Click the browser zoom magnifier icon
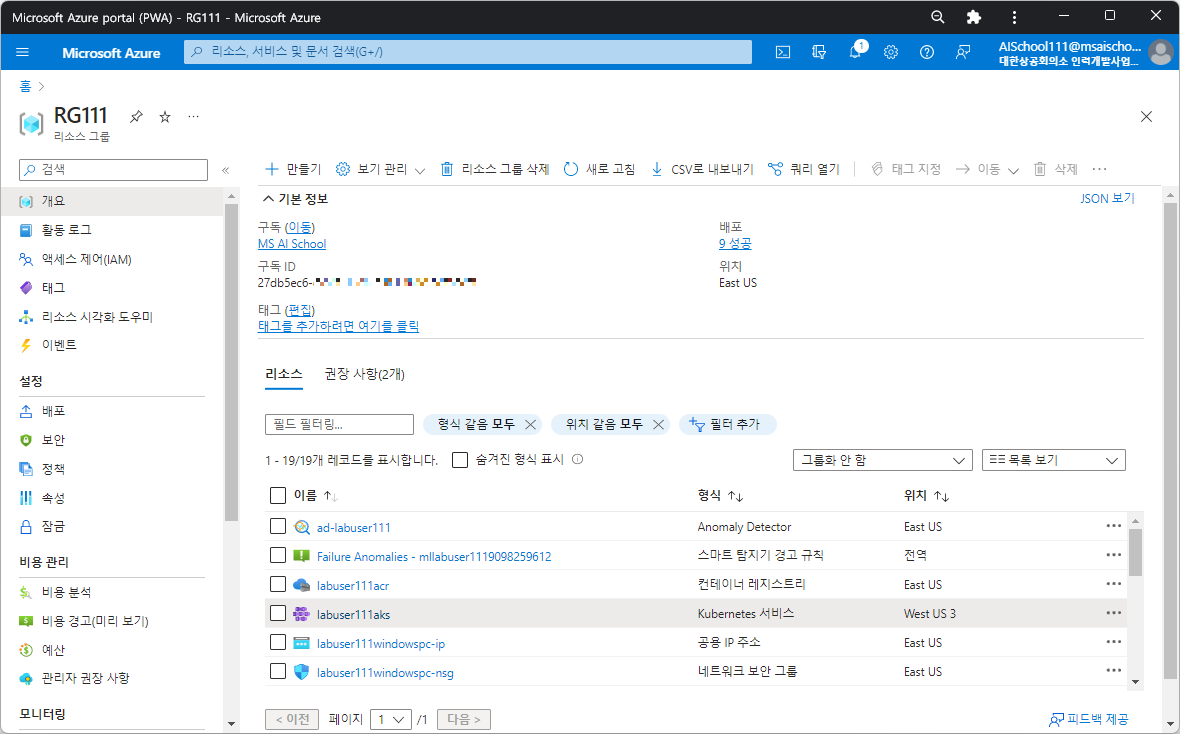Image resolution: width=1180 pixels, height=734 pixels. 938,17
